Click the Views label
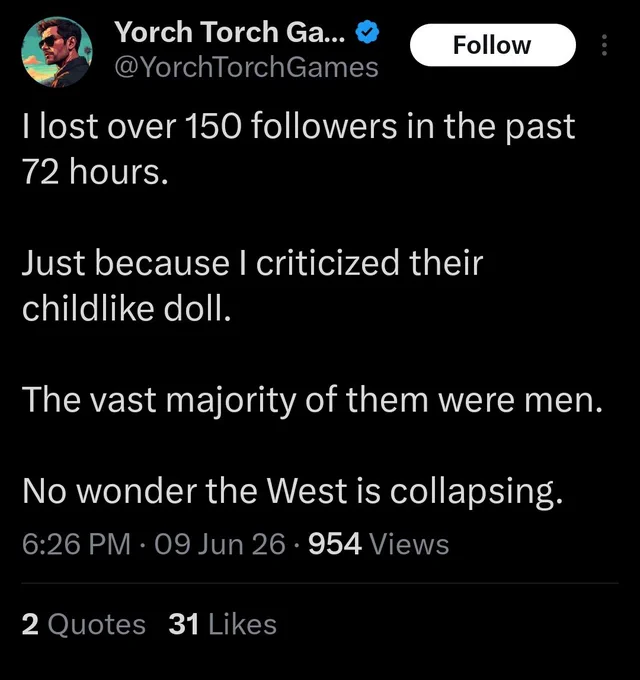Screen dimensions: 640x680 408,544
